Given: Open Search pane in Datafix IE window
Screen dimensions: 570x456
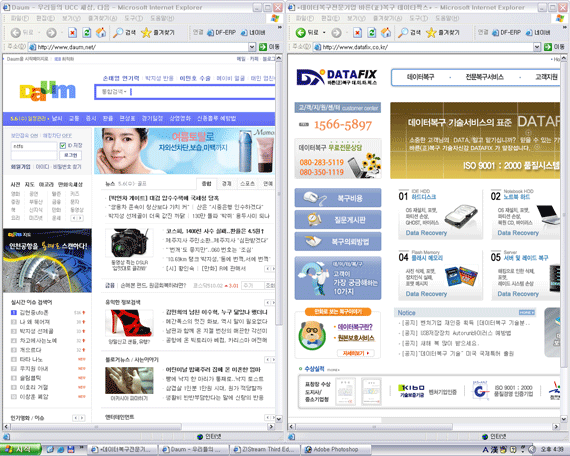Looking at the screenshot, I should [x=409, y=33].
